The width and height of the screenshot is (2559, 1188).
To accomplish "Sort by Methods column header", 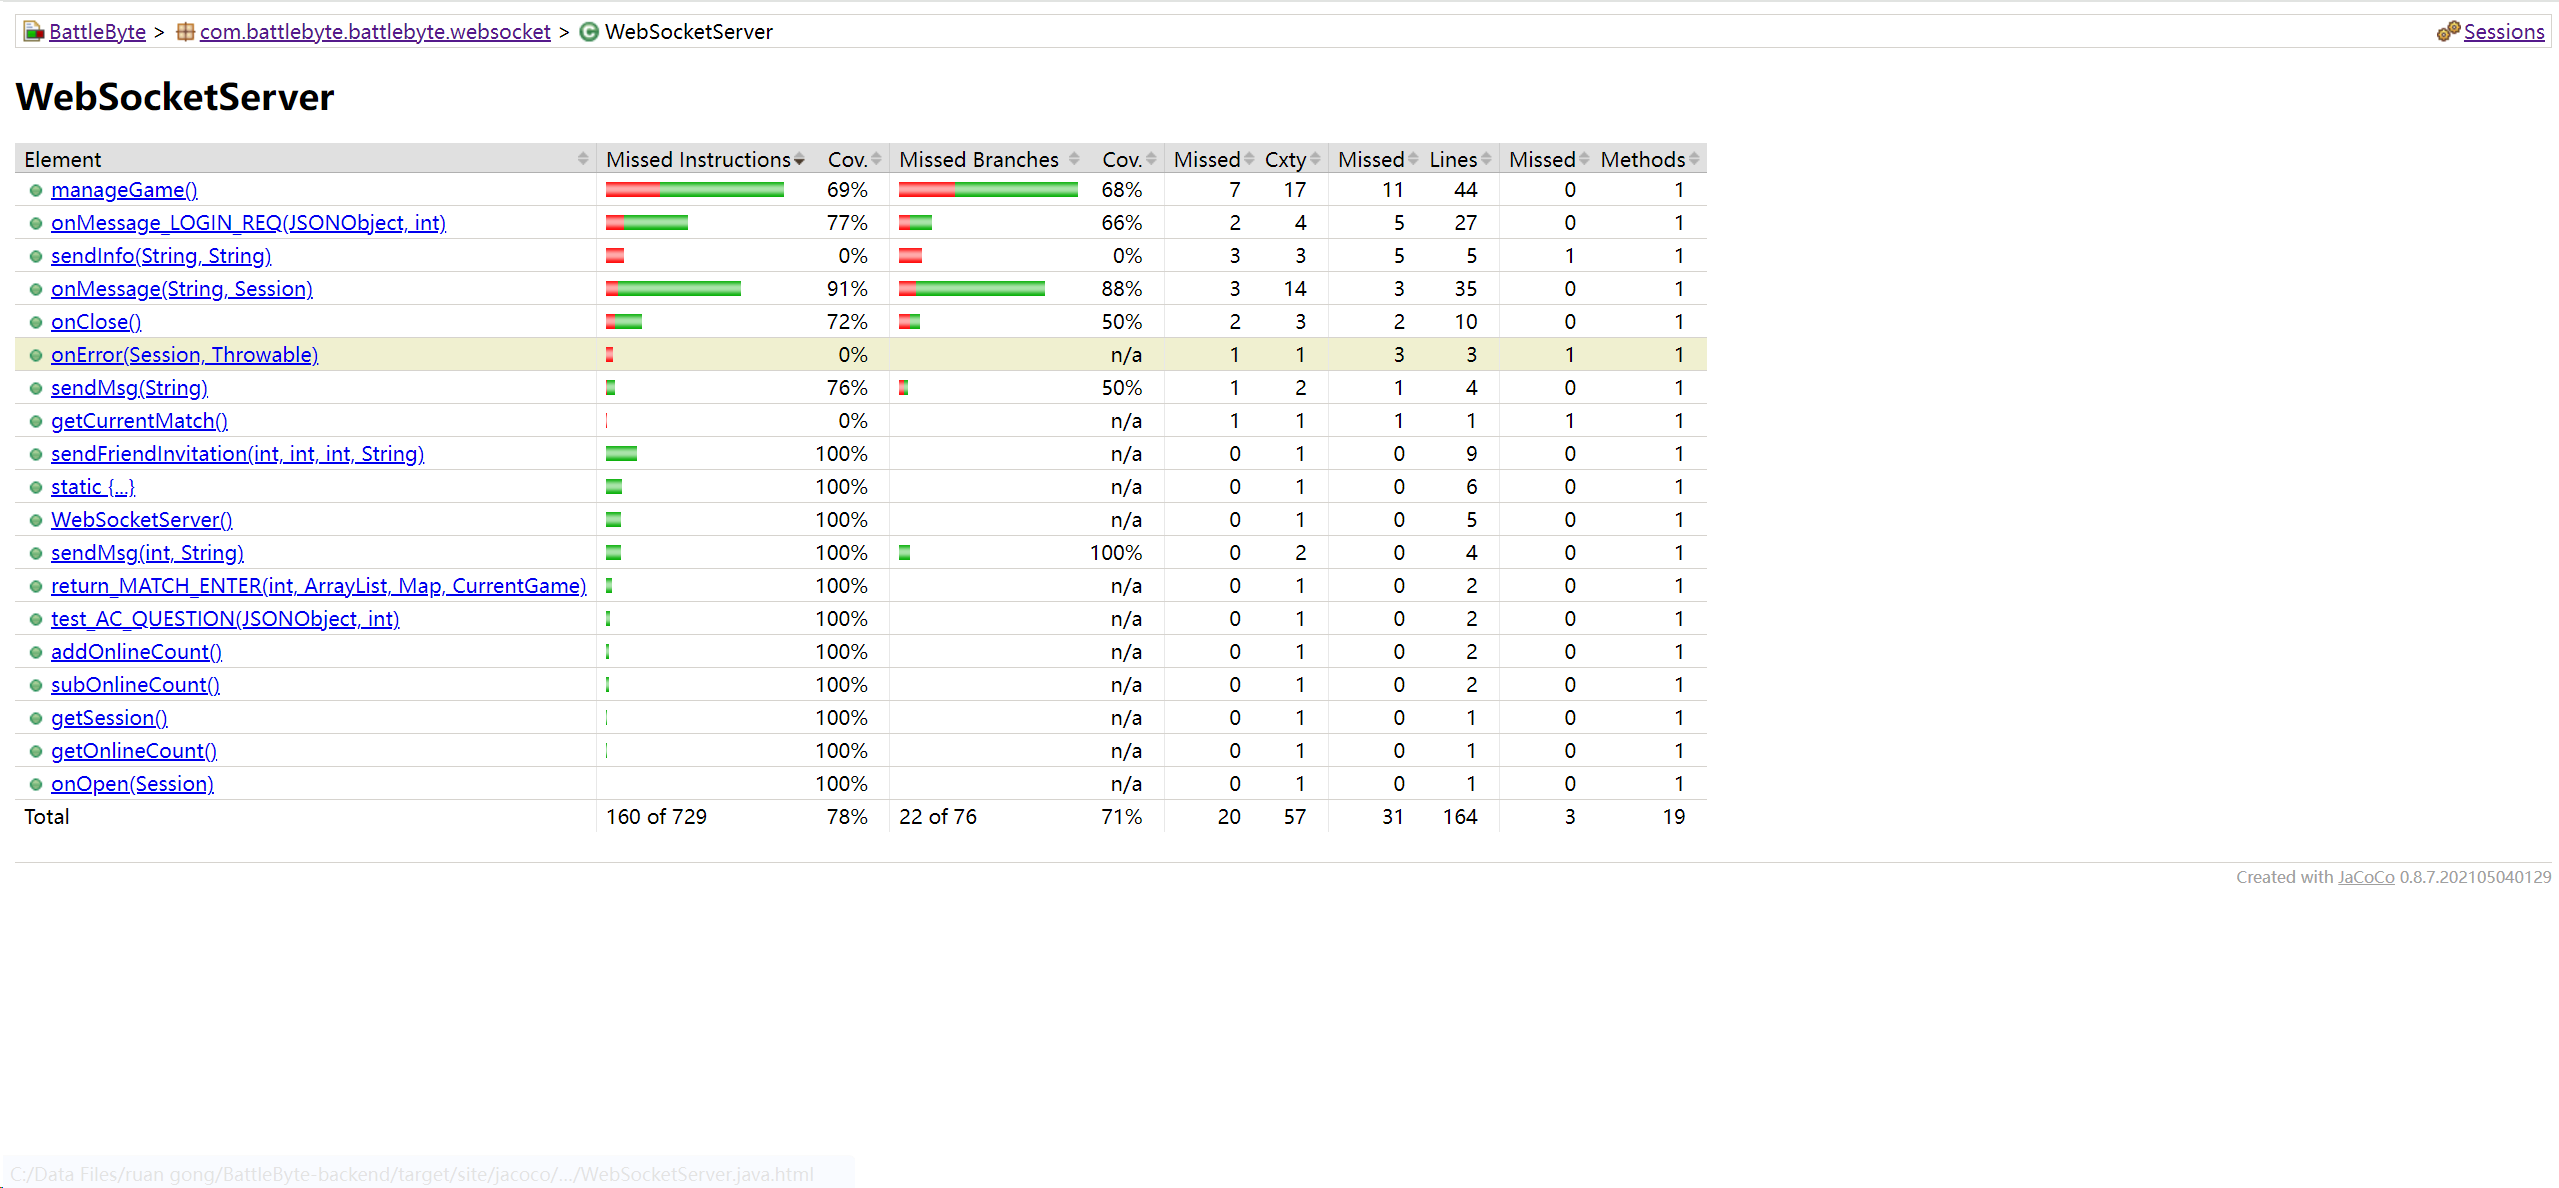I will [x=1643, y=159].
